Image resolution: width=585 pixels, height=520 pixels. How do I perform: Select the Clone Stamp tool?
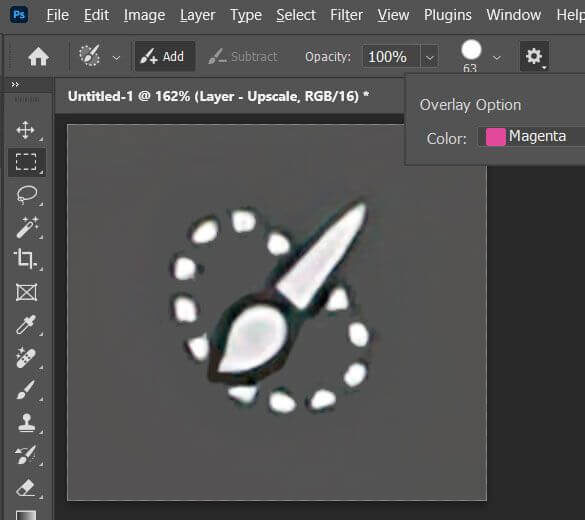click(26, 423)
